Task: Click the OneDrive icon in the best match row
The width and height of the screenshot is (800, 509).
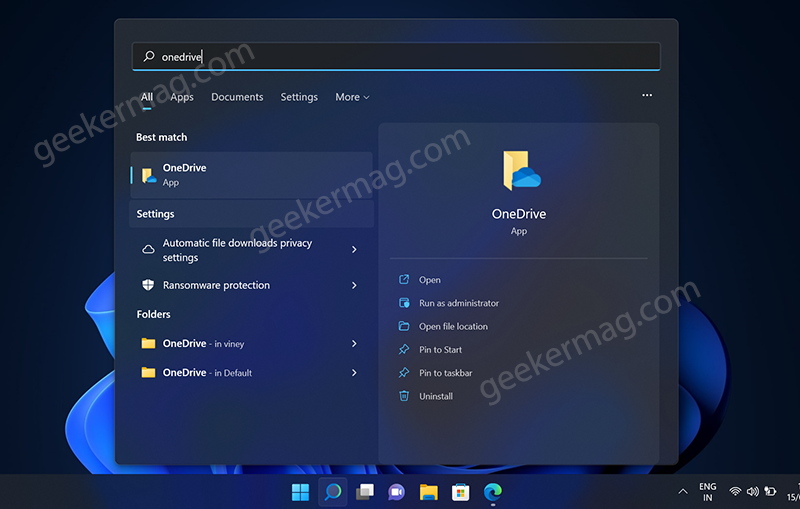Action: (x=148, y=175)
